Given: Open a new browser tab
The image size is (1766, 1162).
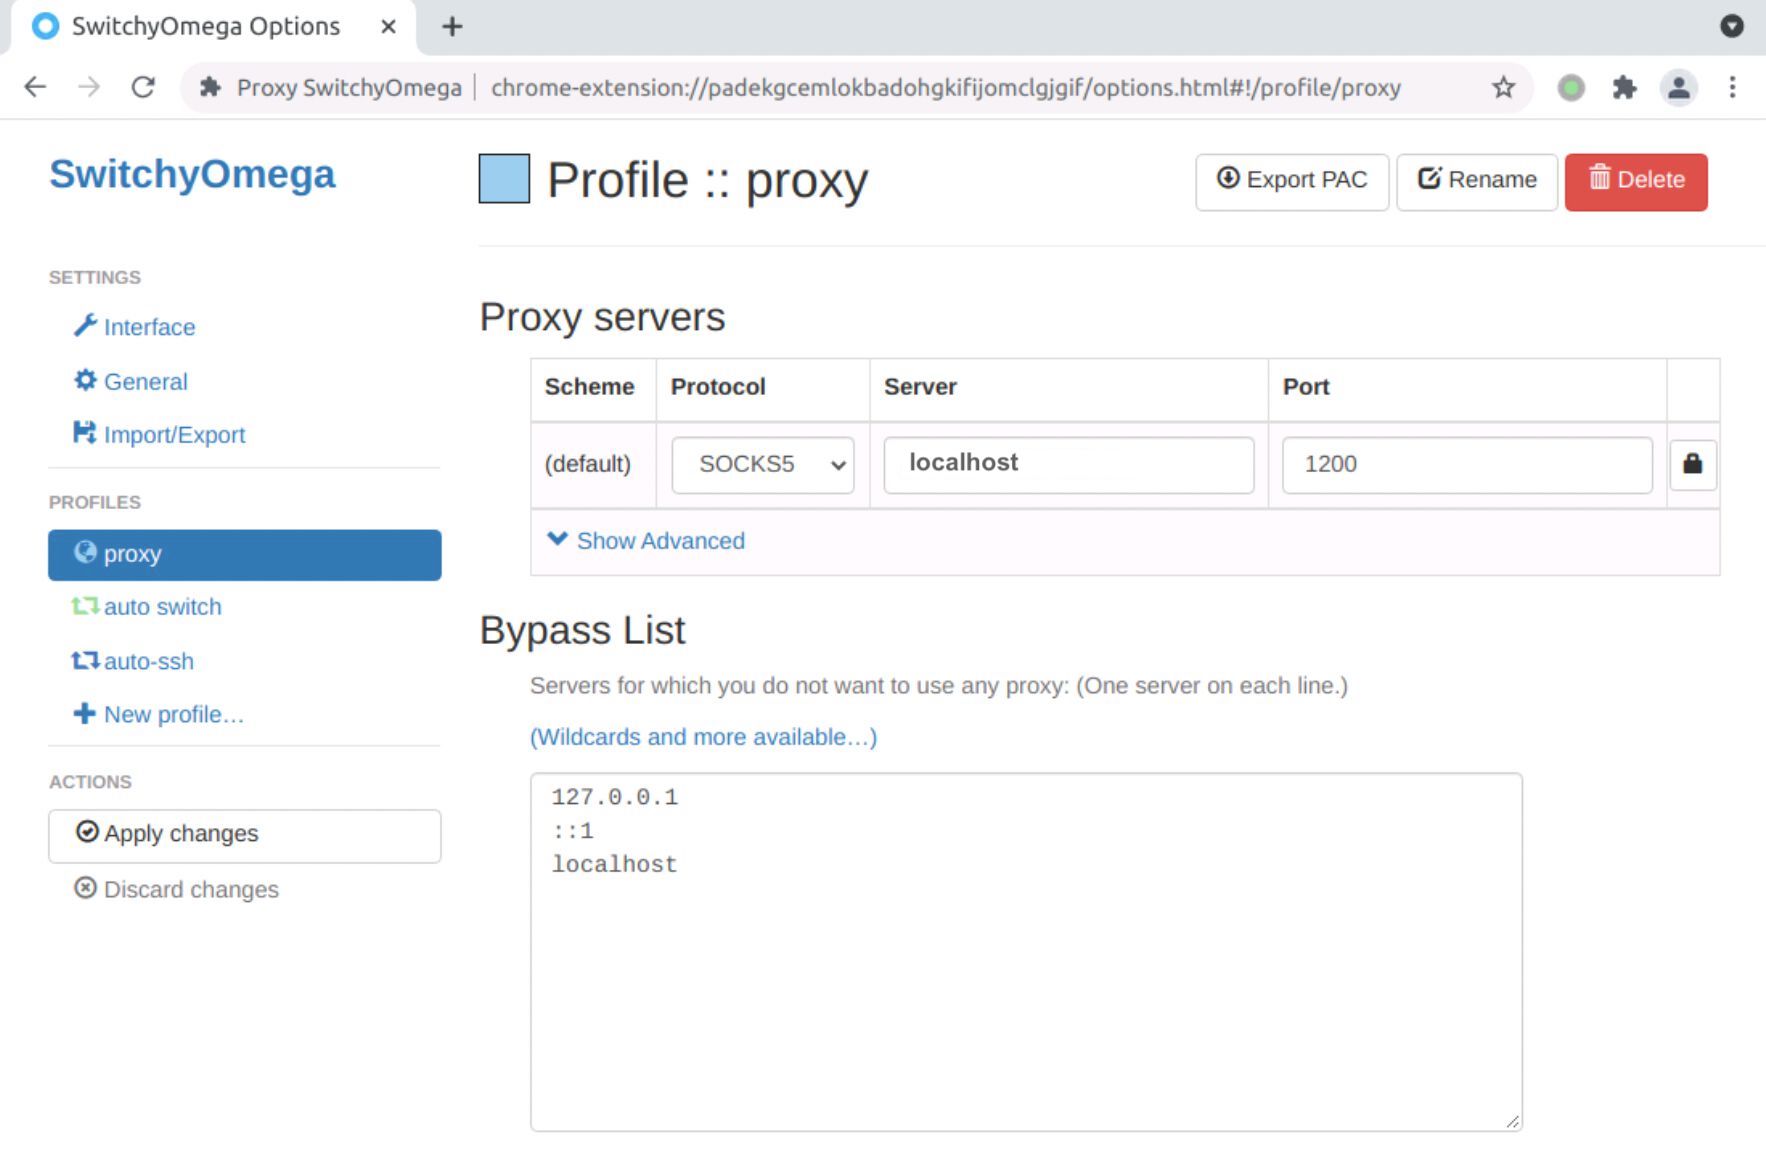Looking at the screenshot, I should pos(452,26).
